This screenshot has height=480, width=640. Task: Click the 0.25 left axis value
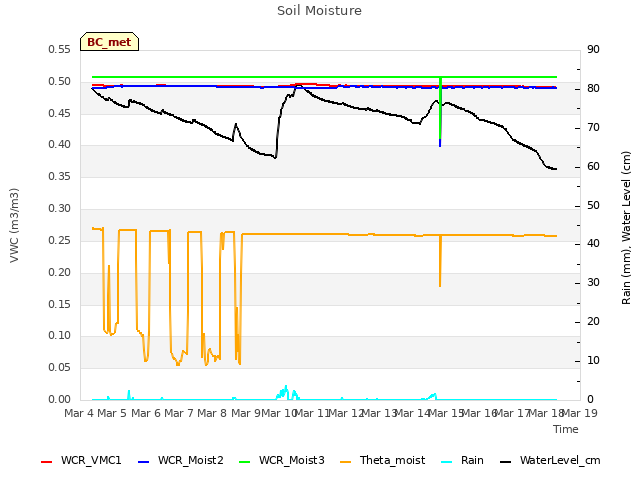(x=60, y=240)
